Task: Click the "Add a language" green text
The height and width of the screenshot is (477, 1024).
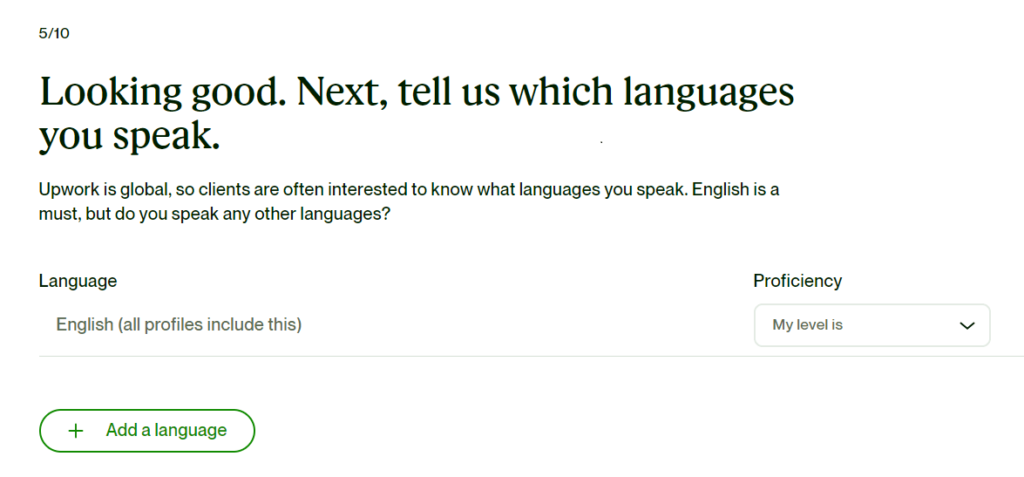Action: tap(167, 430)
